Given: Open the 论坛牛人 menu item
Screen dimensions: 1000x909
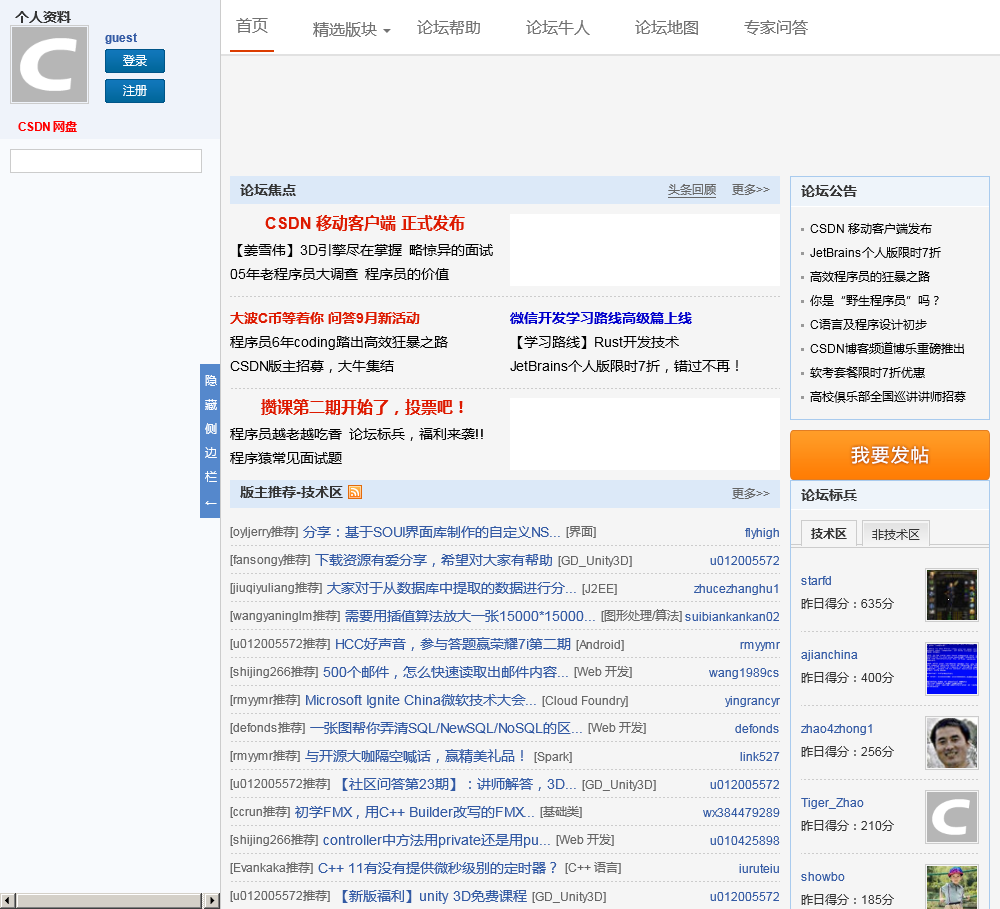Looking at the screenshot, I should point(557,27).
